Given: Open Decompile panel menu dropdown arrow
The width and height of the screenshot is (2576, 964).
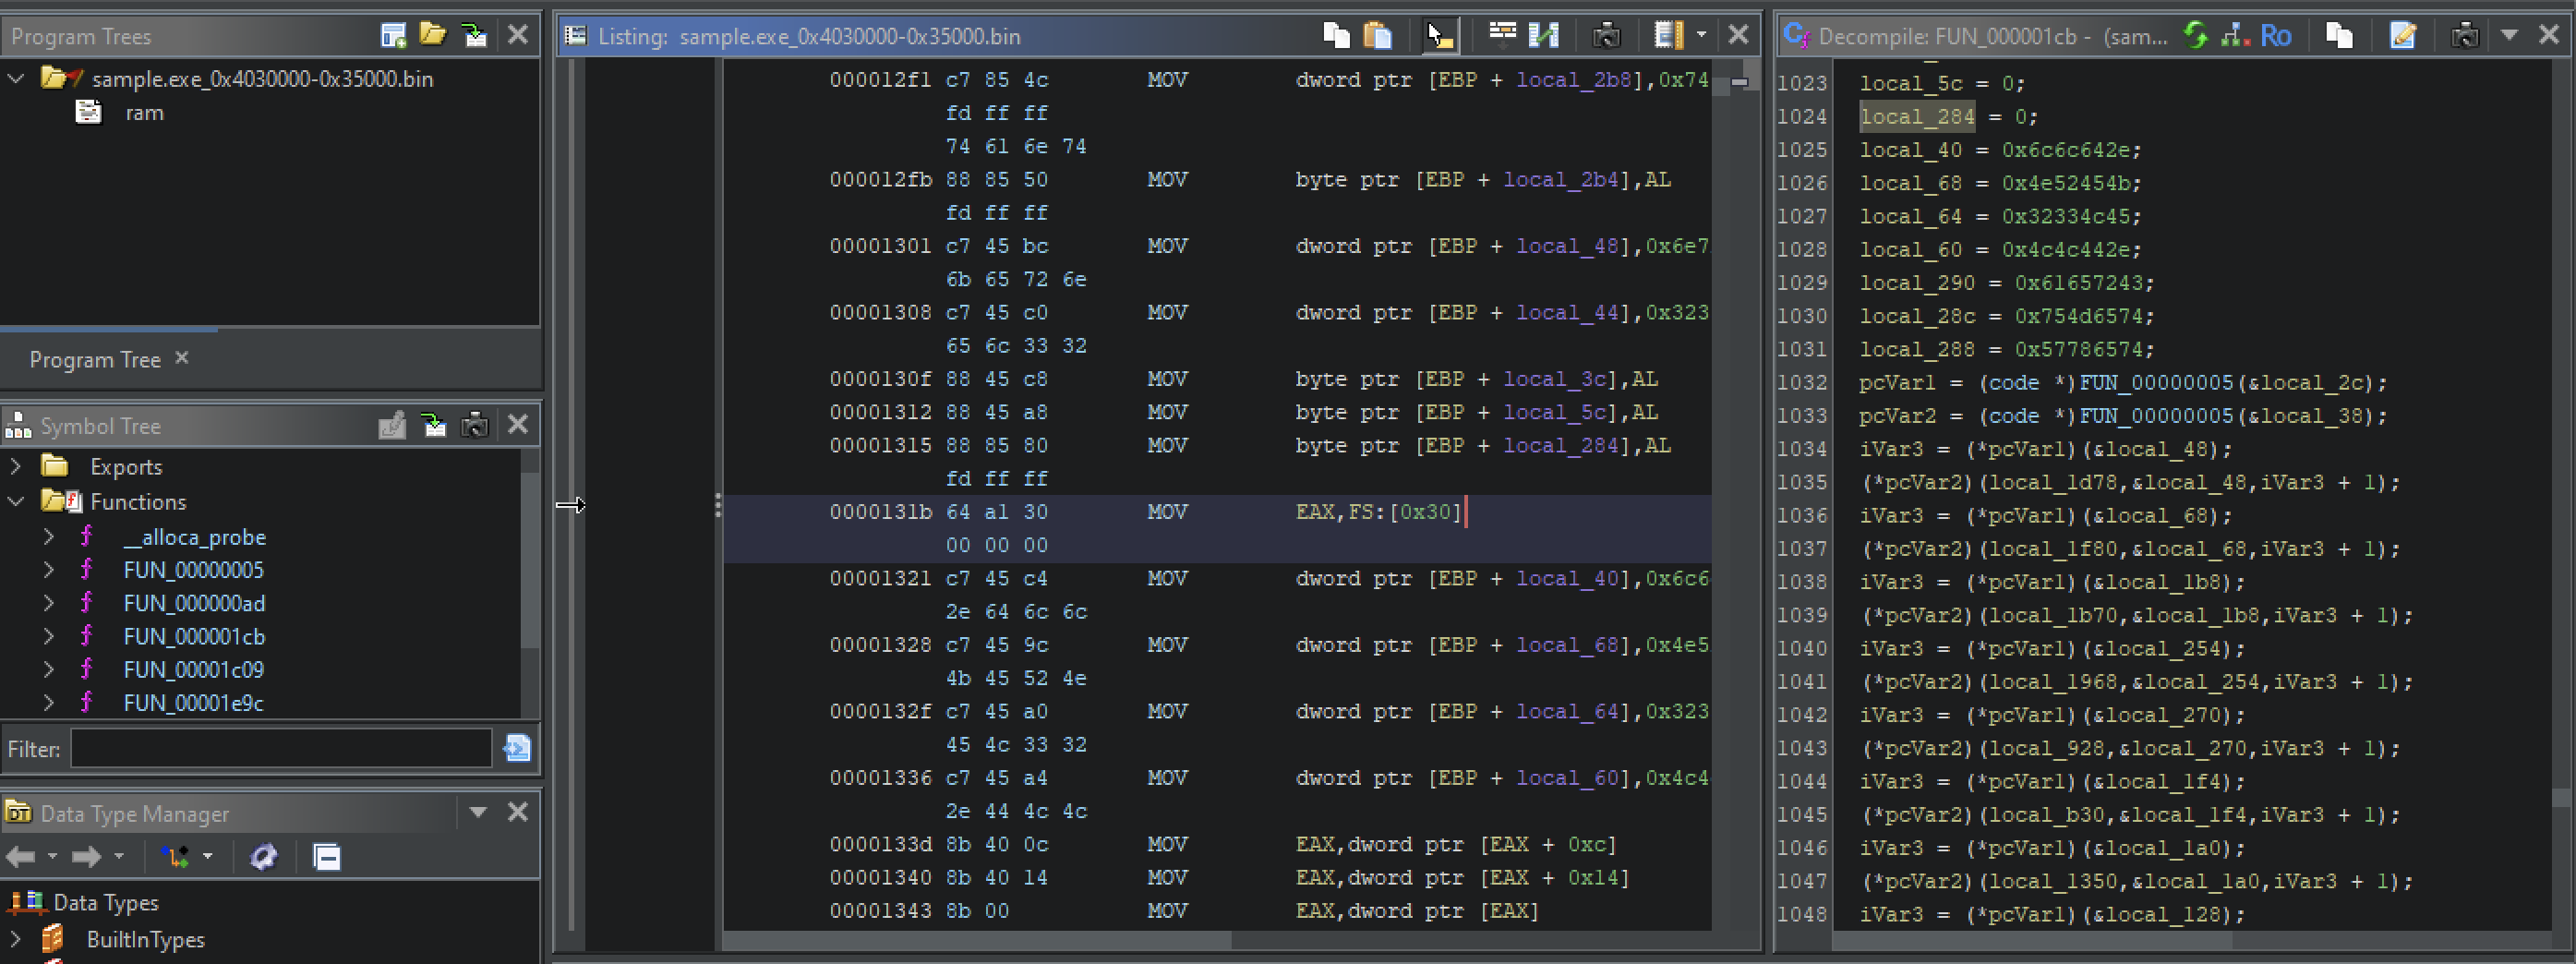Looking at the screenshot, I should tap(2509, 35).
